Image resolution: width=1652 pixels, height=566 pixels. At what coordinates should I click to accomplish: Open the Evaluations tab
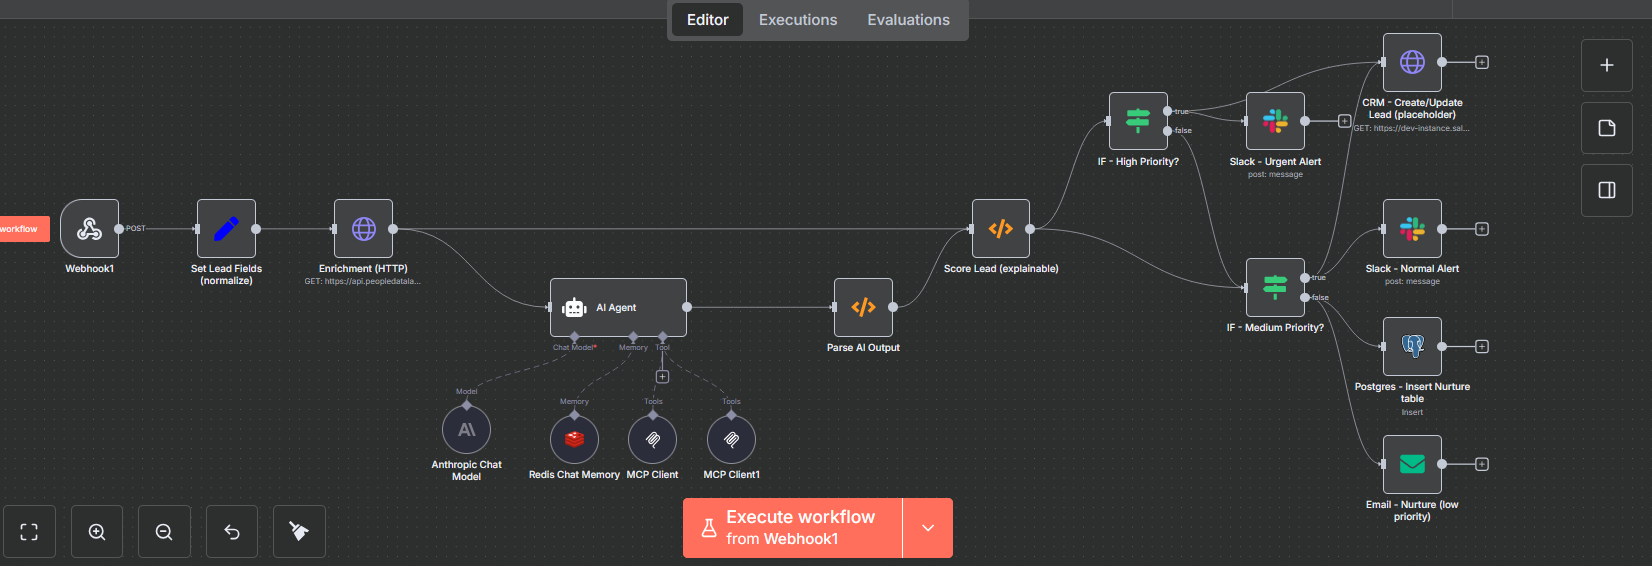click(x=908, y=20)
